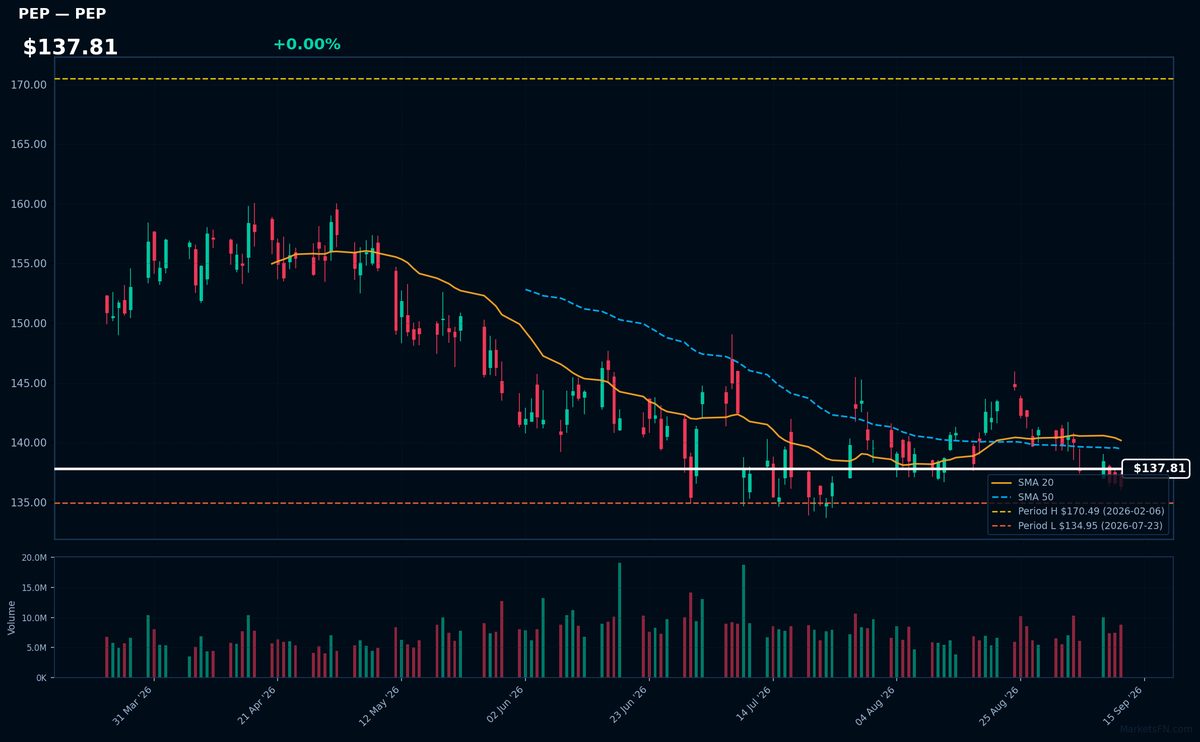Click the "15 Sep '26" date label
The image size is (1200, 742).
tap(1125, 705)
